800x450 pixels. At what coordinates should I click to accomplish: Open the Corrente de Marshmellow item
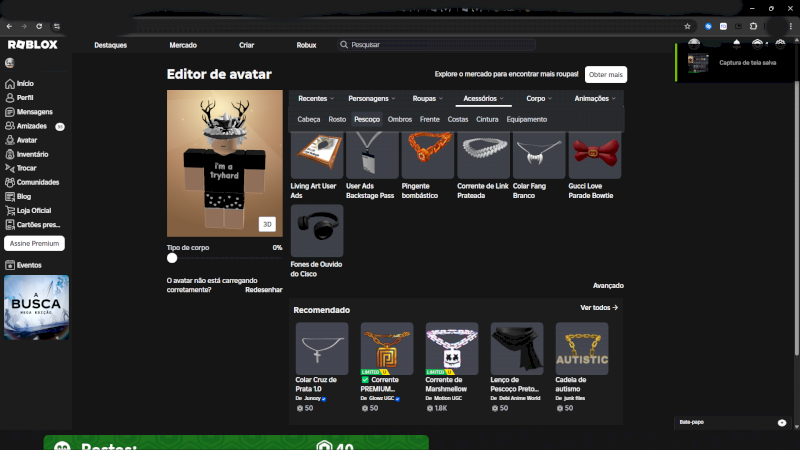(452, 348)
